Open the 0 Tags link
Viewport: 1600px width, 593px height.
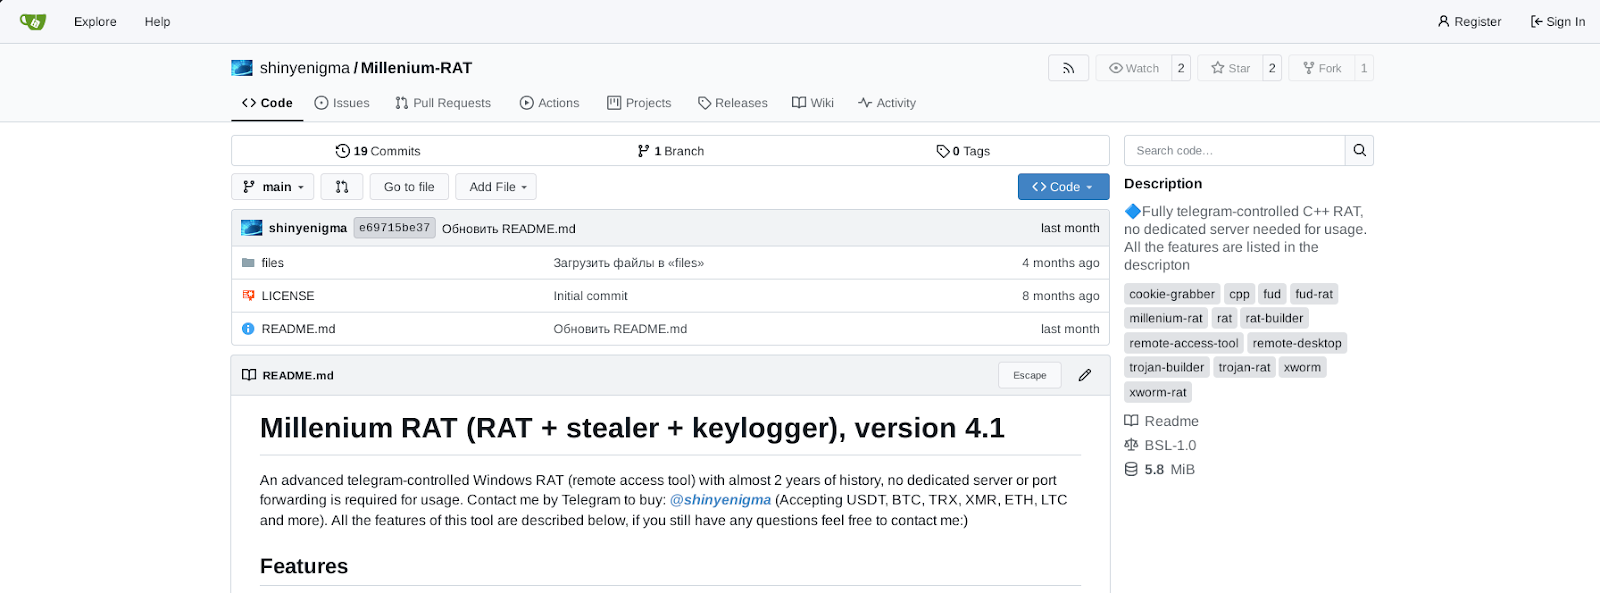coord(963,151)
